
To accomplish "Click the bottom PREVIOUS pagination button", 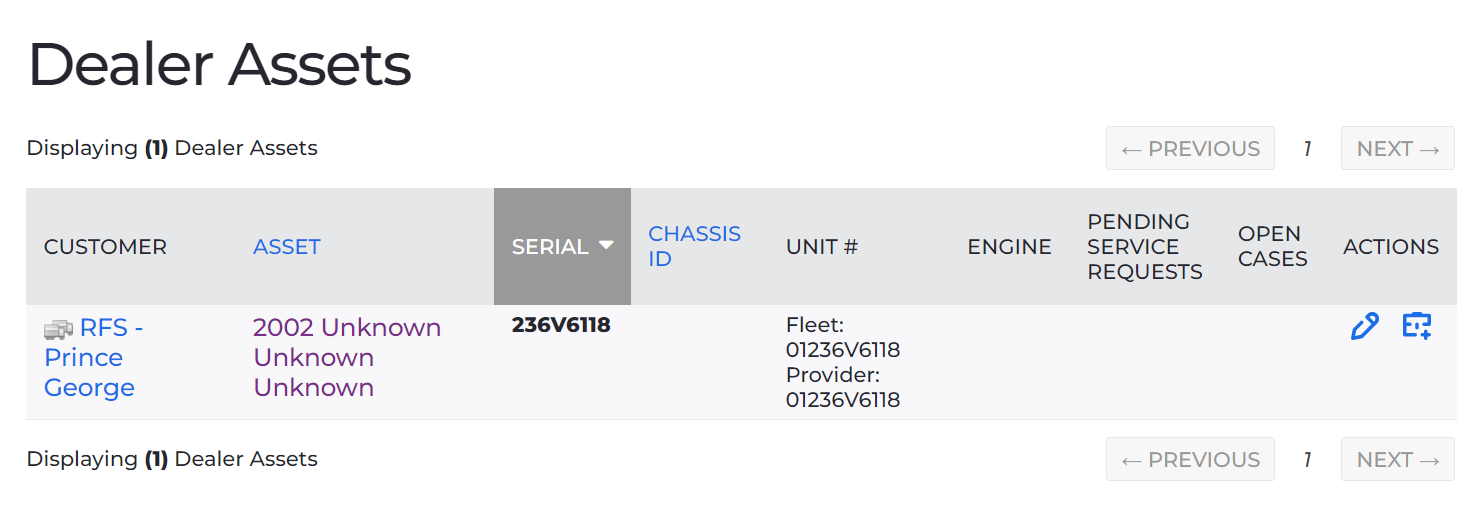I will (x=1190, y=459).
